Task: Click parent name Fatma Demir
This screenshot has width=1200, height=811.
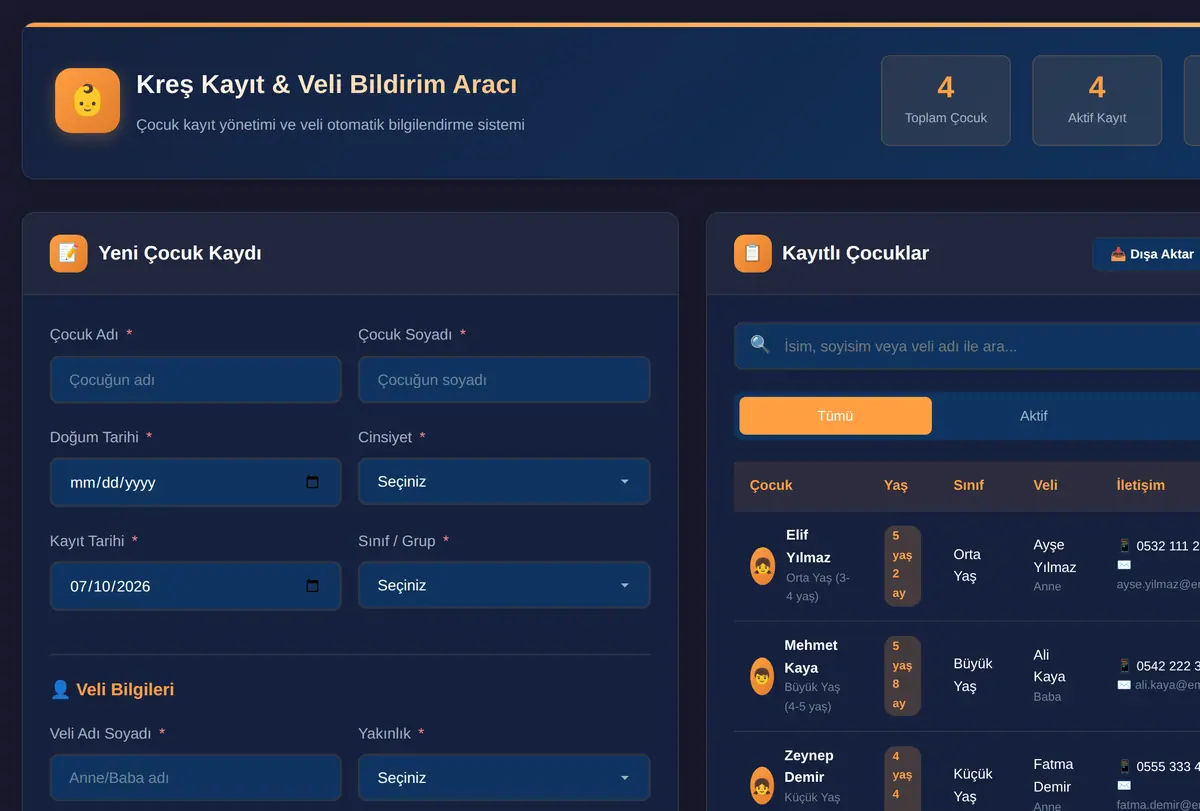Action: (1053, 775)
